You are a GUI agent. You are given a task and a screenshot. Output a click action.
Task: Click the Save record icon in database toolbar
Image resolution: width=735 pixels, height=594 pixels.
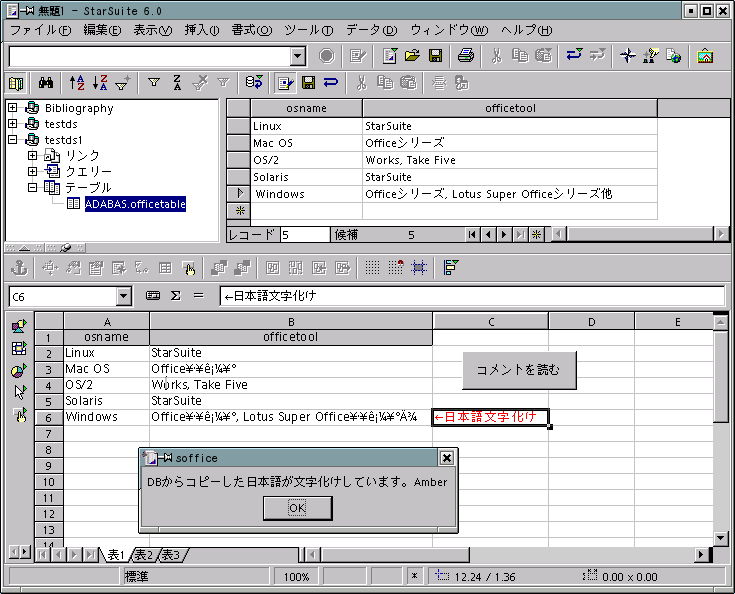(x=308, y=83)
